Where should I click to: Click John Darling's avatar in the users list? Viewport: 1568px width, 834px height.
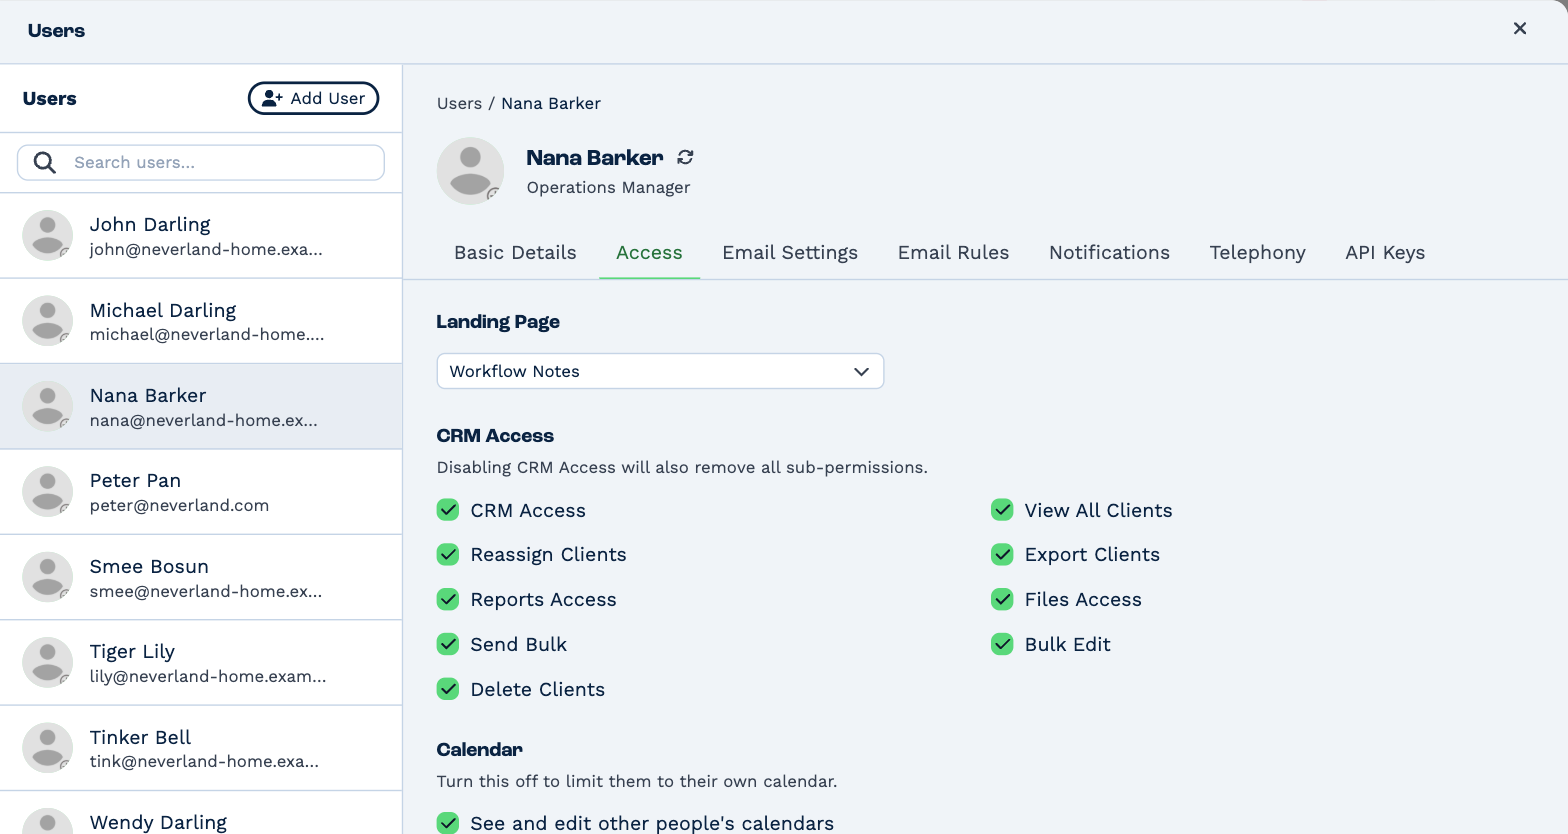[x=48, y=235]
